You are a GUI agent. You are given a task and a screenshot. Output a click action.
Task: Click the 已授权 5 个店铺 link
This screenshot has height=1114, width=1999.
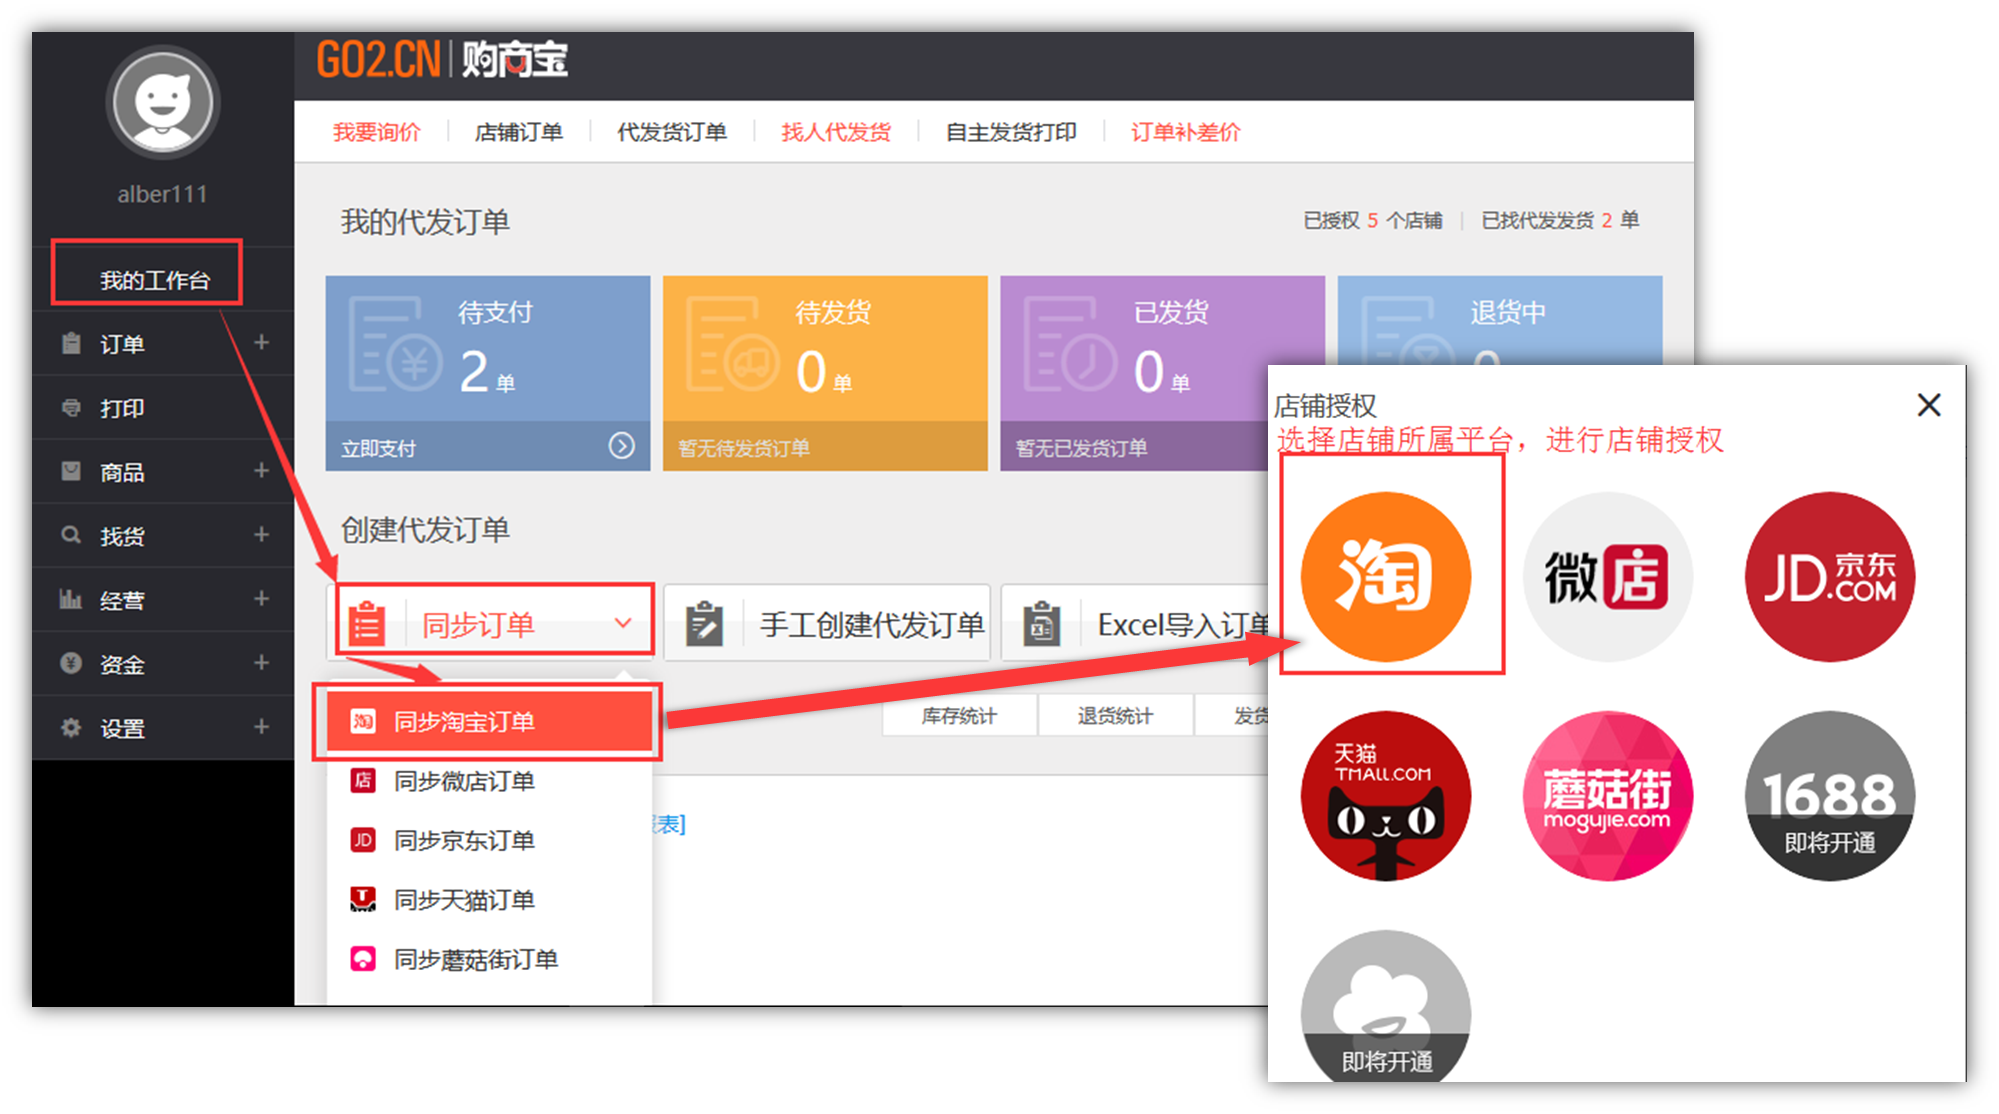(x=1372, y=220)
